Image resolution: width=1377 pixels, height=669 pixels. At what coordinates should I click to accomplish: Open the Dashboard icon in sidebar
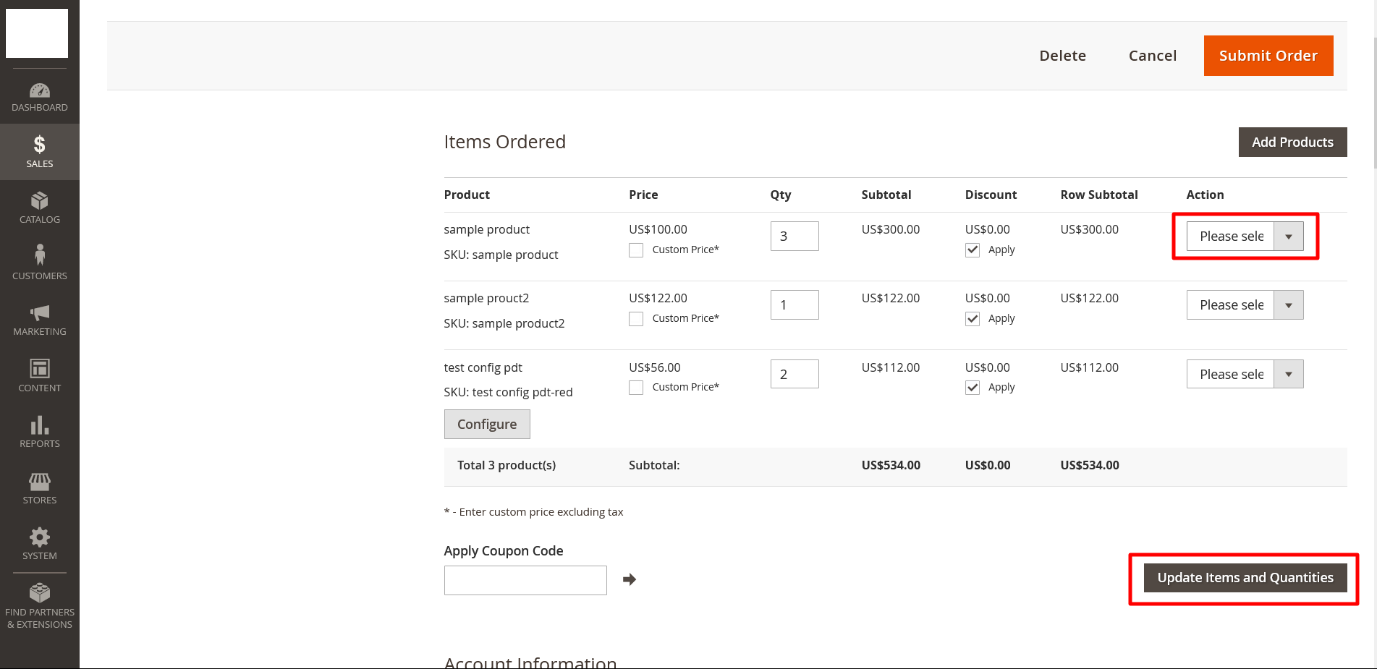pos(40,91)
